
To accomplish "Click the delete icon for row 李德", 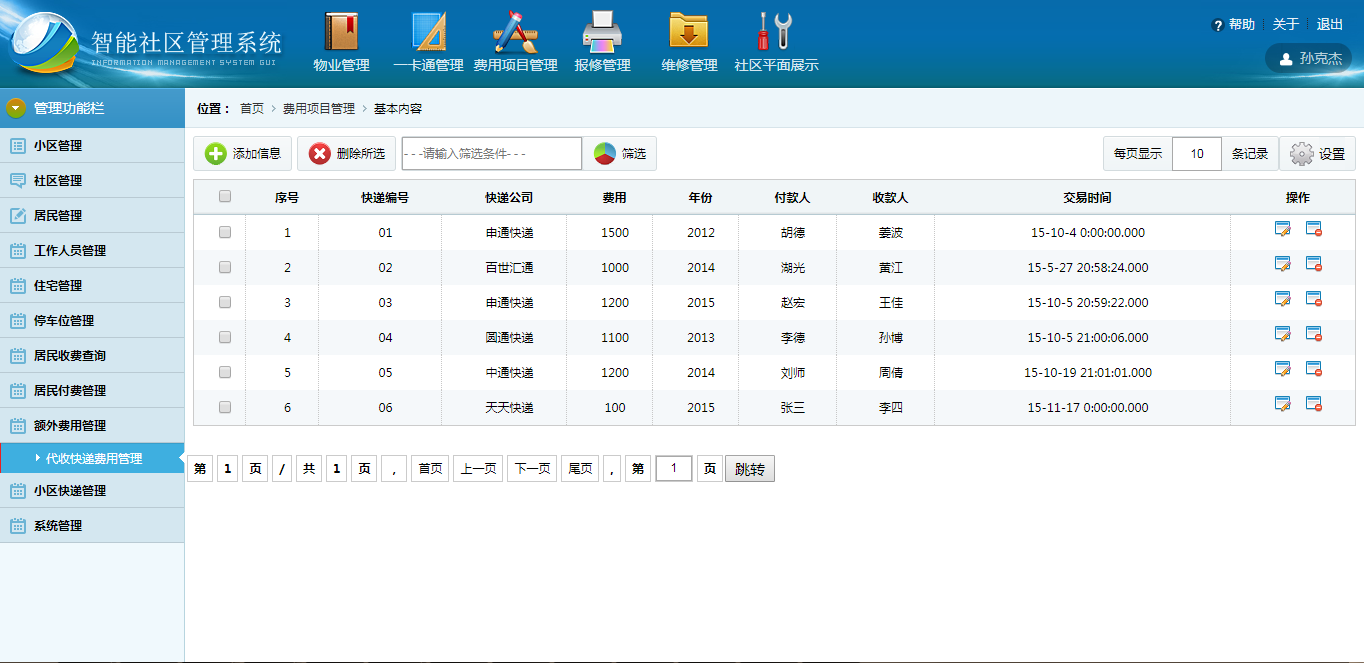I will click(x=1314, y=334).
